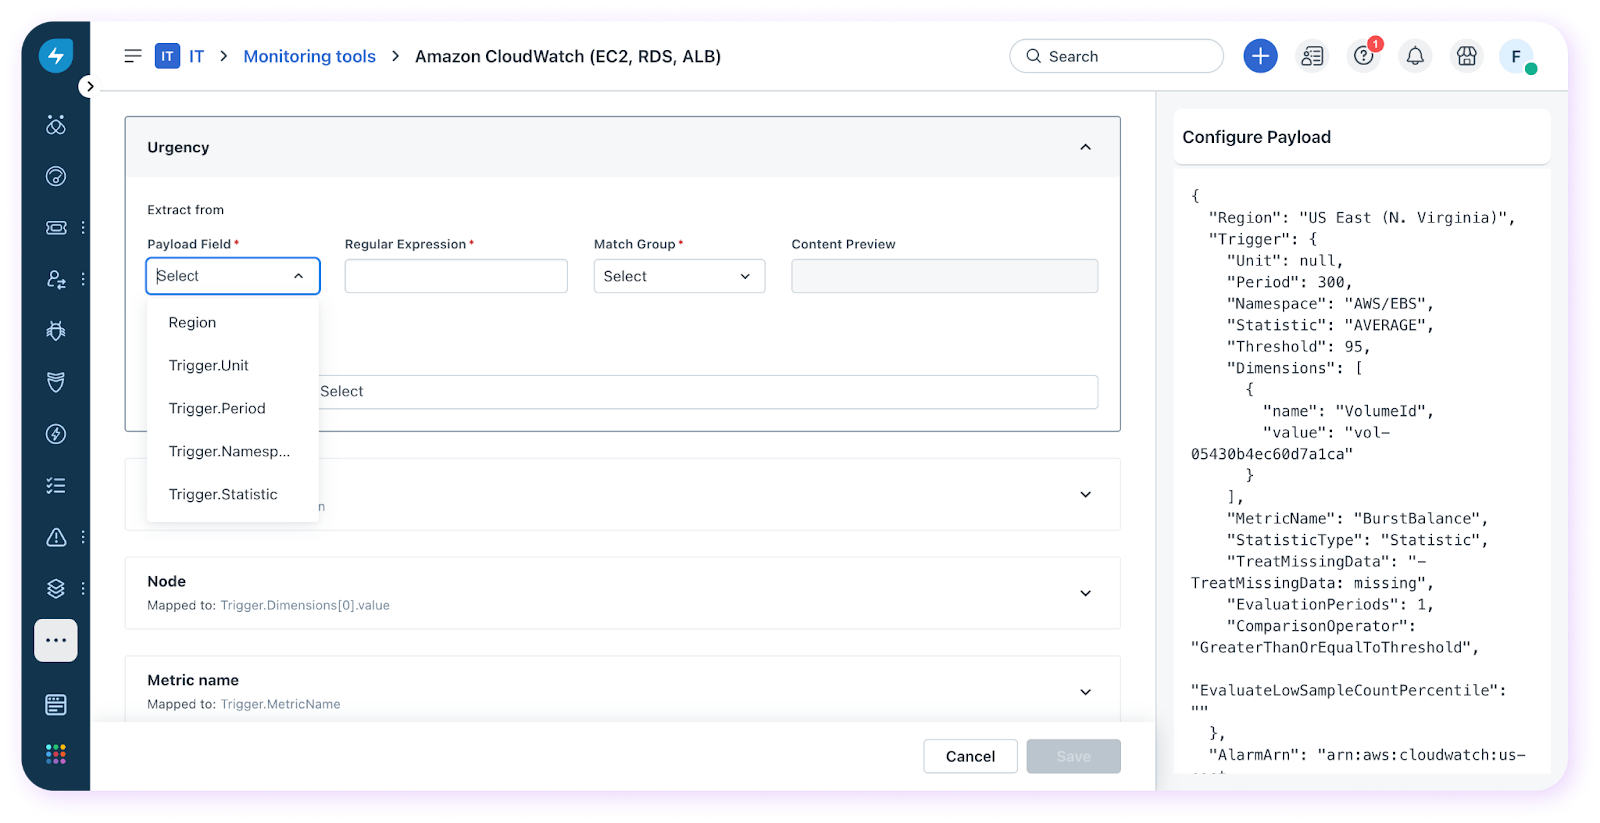This screenshot has height=823, width=1600.
Task: Choose Trigger.Statistic from the dropdown list
Action: pos(232,494)
